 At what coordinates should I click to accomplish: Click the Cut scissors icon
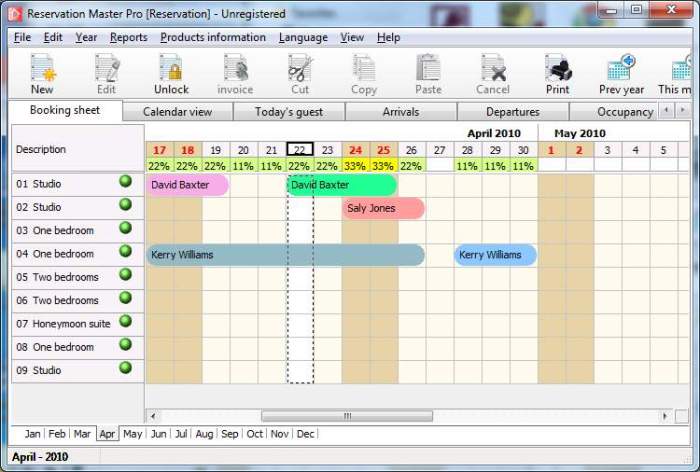[x=299, y=69]
